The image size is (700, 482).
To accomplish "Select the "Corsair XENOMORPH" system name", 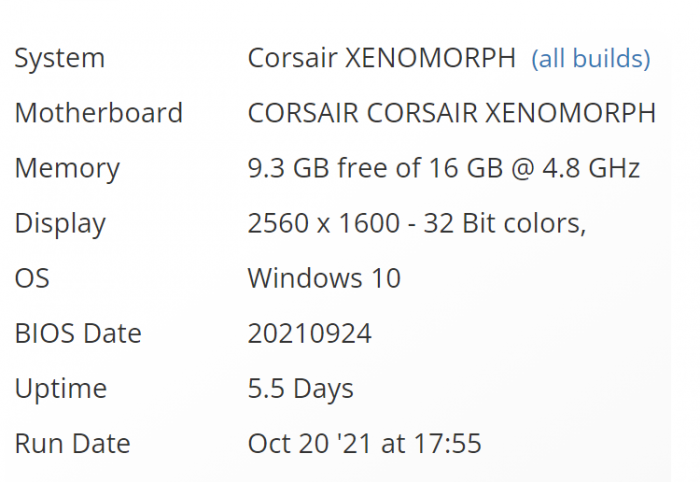I will click(382, 58).
